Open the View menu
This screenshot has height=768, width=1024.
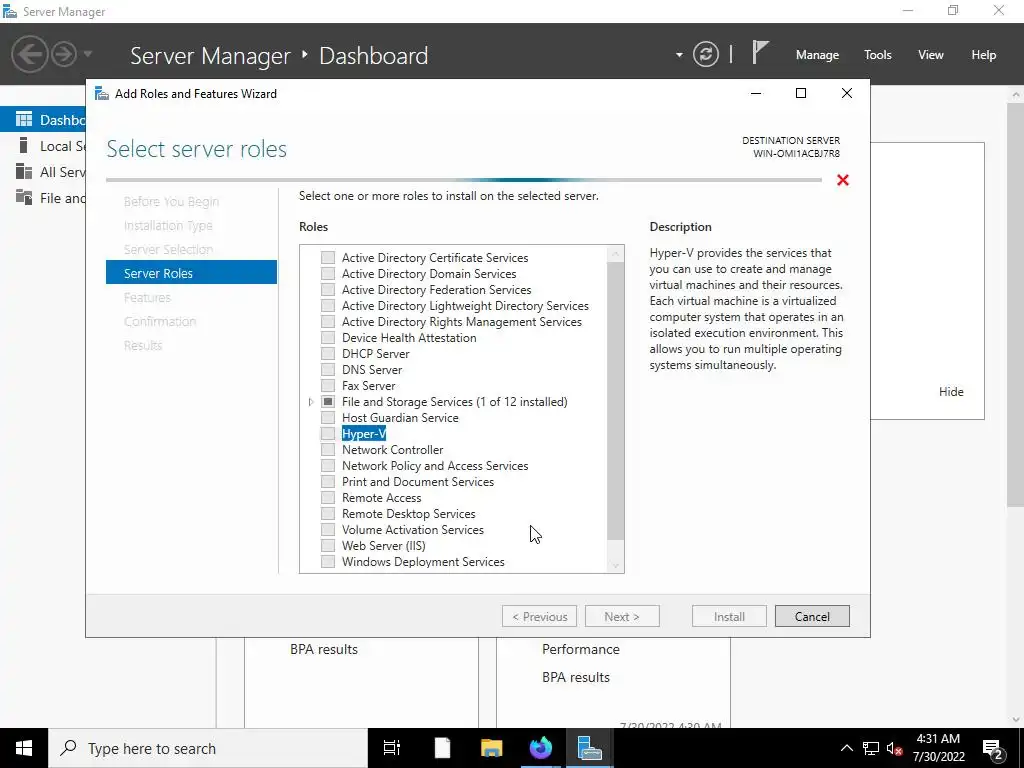coord(930,55)
